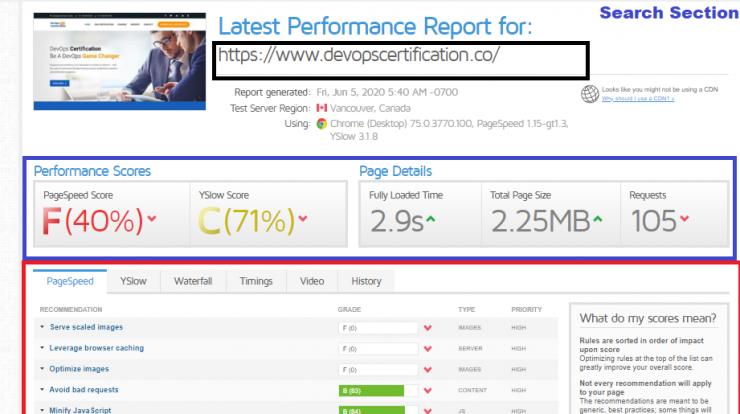Screen dimensions: 740x414
Task: Open the Minify JavaScript recommendation
Action: (x=80, y=410)
